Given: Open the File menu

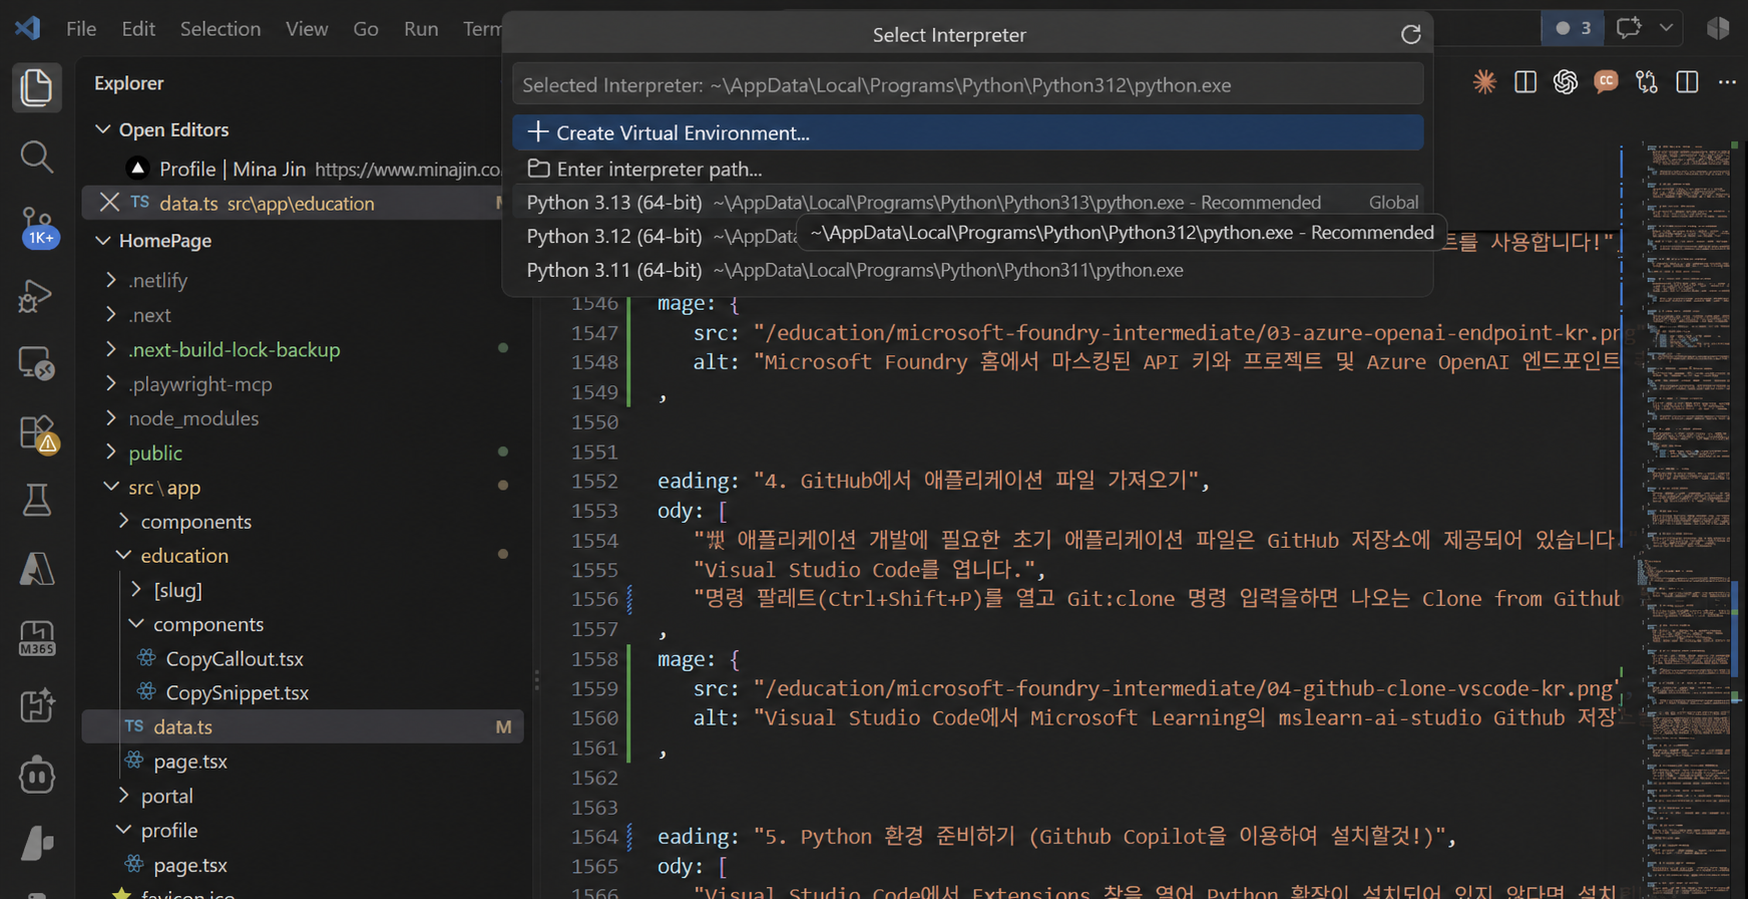Looking at the screenshot, I should point(81,28).
